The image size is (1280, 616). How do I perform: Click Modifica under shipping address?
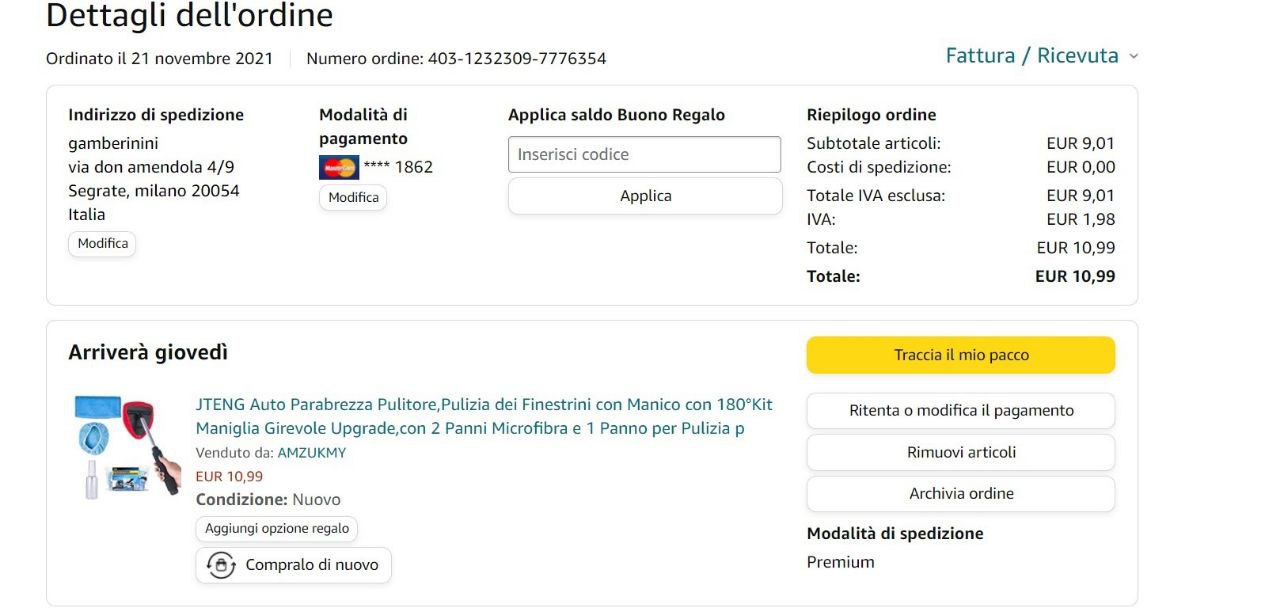point(103,243)
